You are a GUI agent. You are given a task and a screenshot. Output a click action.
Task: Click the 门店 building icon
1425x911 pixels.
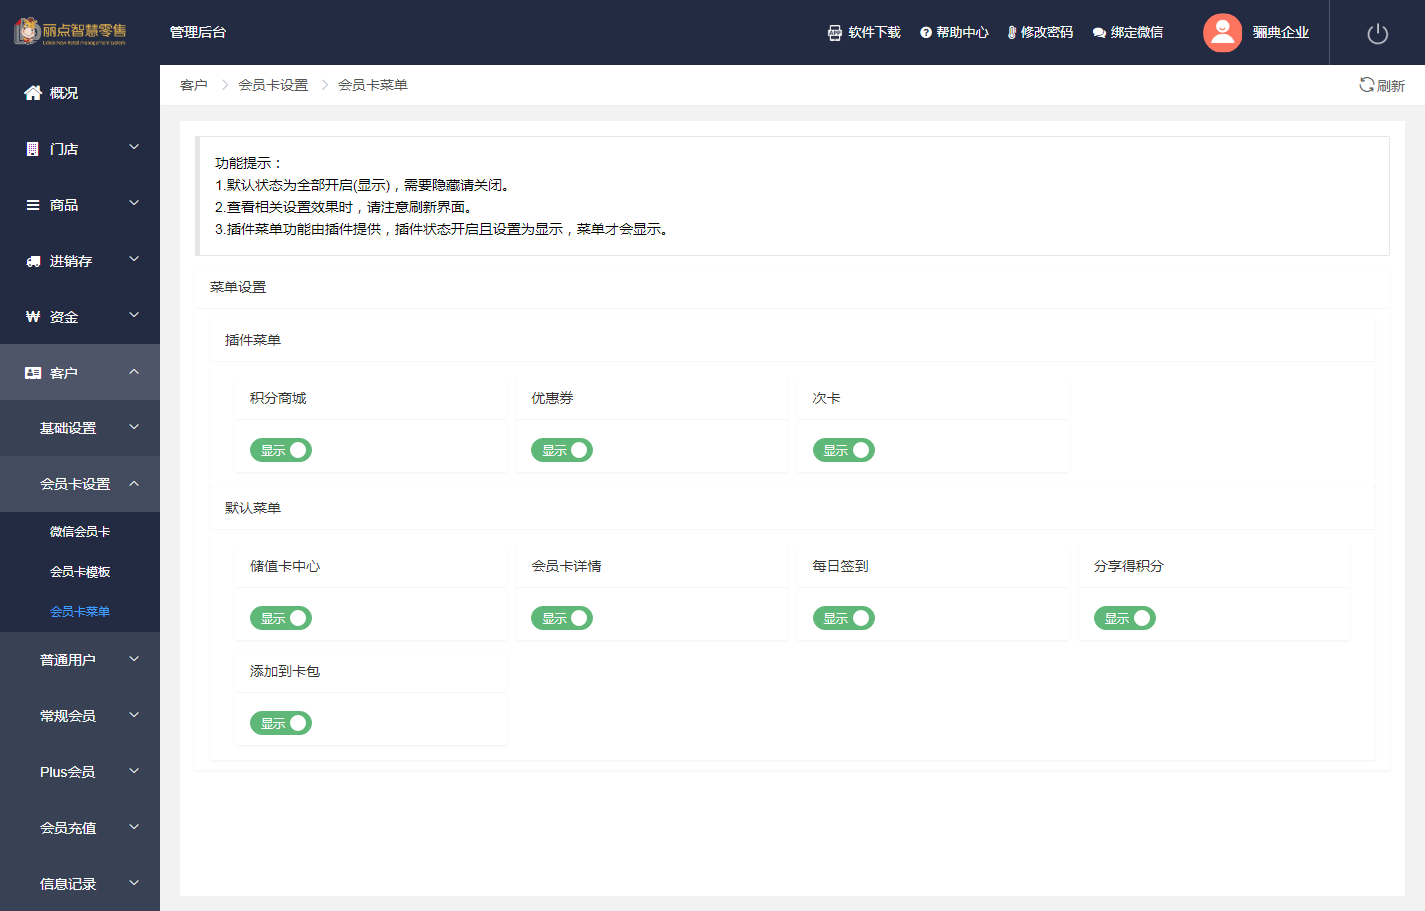(x=33, y=149)
